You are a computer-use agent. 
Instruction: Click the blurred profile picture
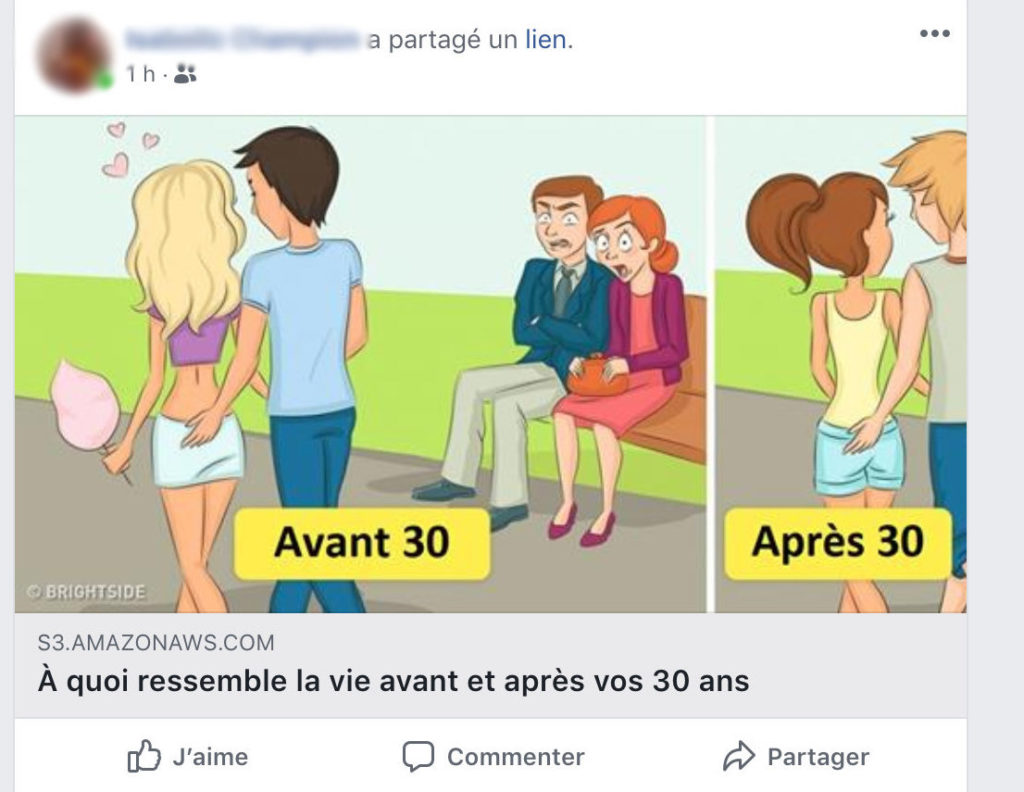point(73,53)
